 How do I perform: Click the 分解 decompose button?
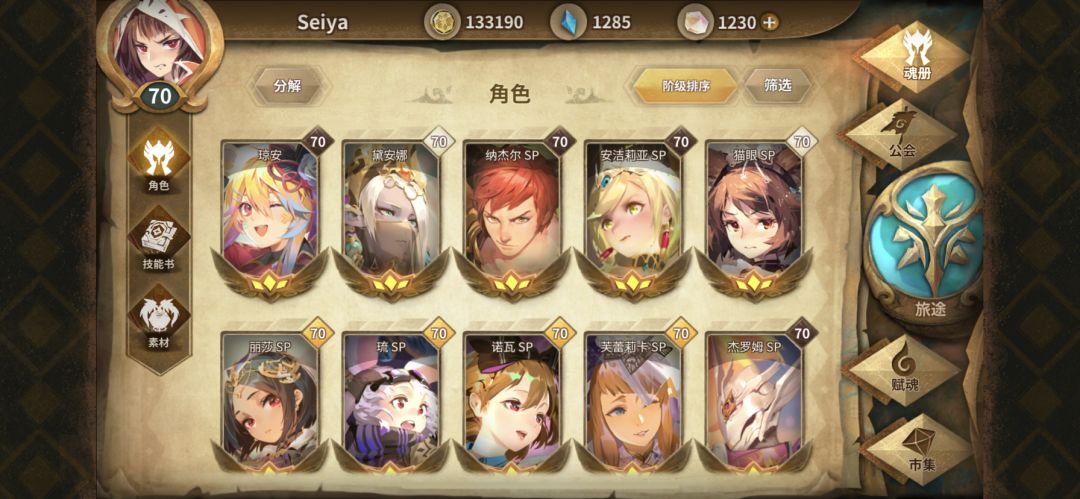[x=288, y=86]
